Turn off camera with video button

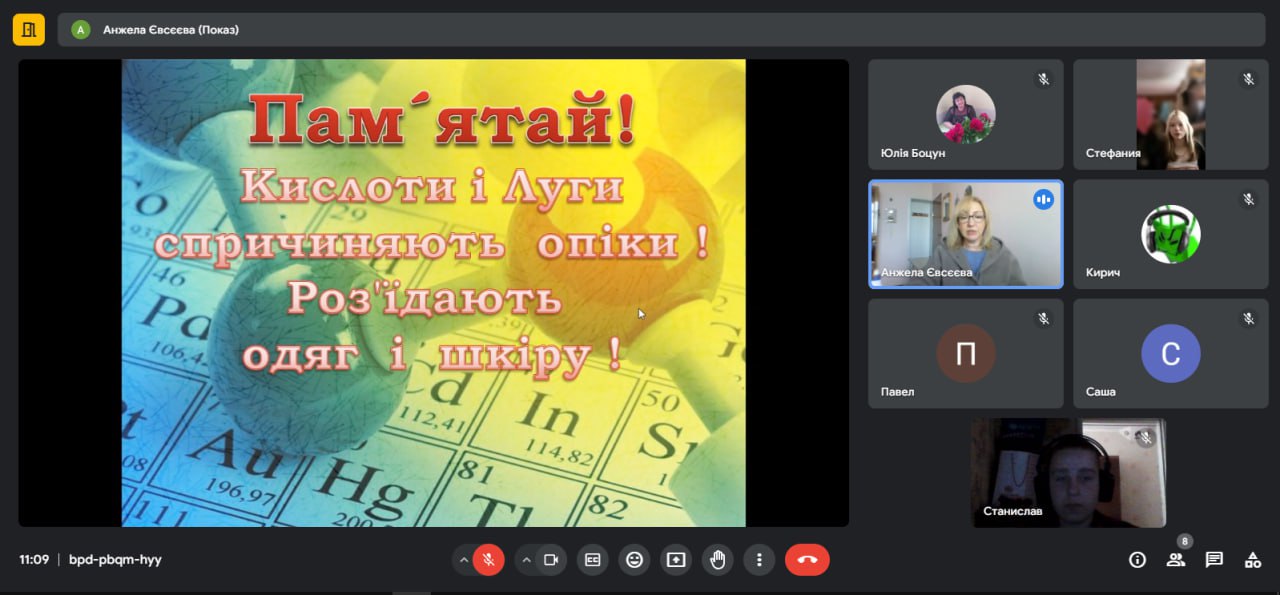coord(550,560)
